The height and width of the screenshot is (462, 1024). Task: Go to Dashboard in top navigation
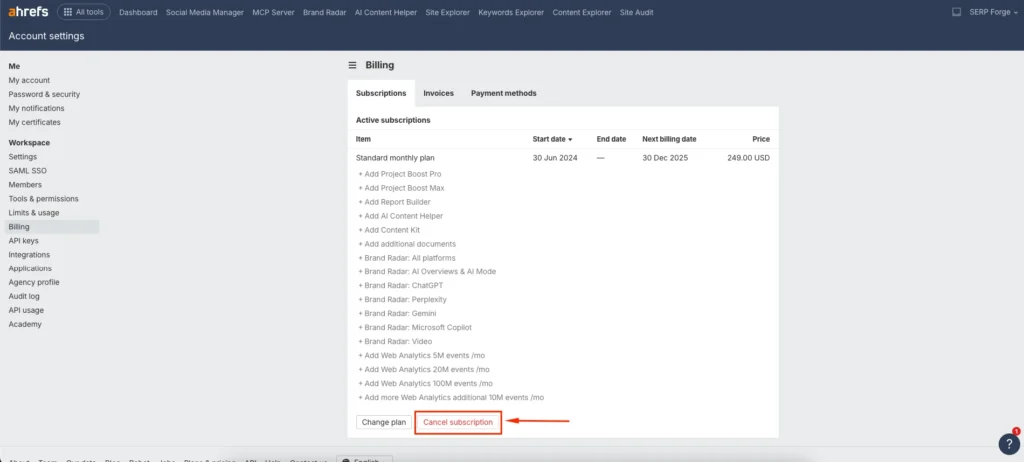point(138,12)
